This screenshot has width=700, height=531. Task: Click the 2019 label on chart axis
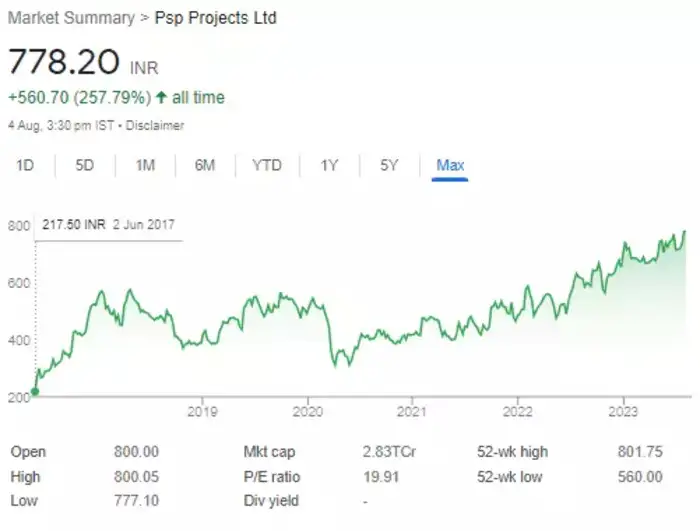(x=203, y=410)
